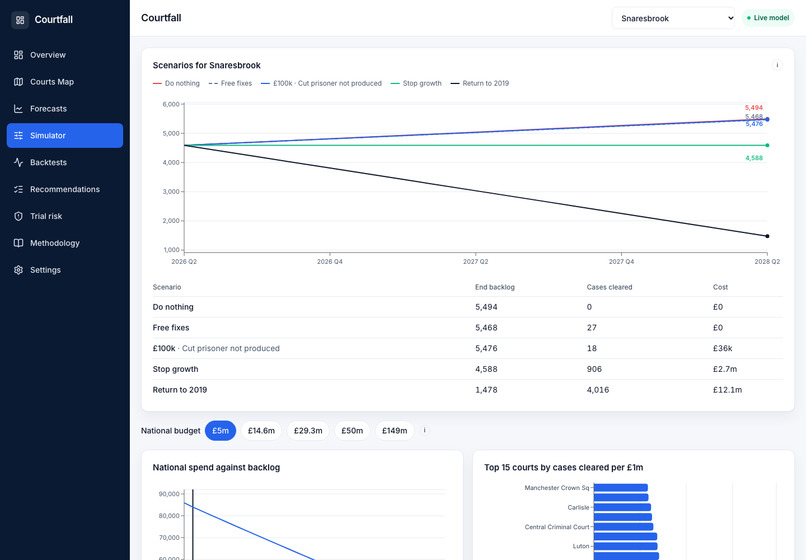This screenshot has height=560, width=806.
Task: Click the £2.7m cost value
Action: click(725, 369)
